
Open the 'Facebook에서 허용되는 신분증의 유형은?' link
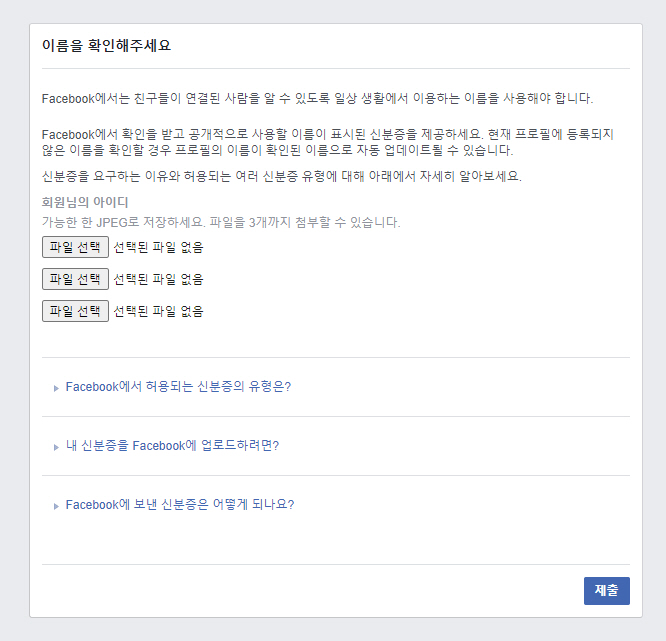[x=178, y=387]
